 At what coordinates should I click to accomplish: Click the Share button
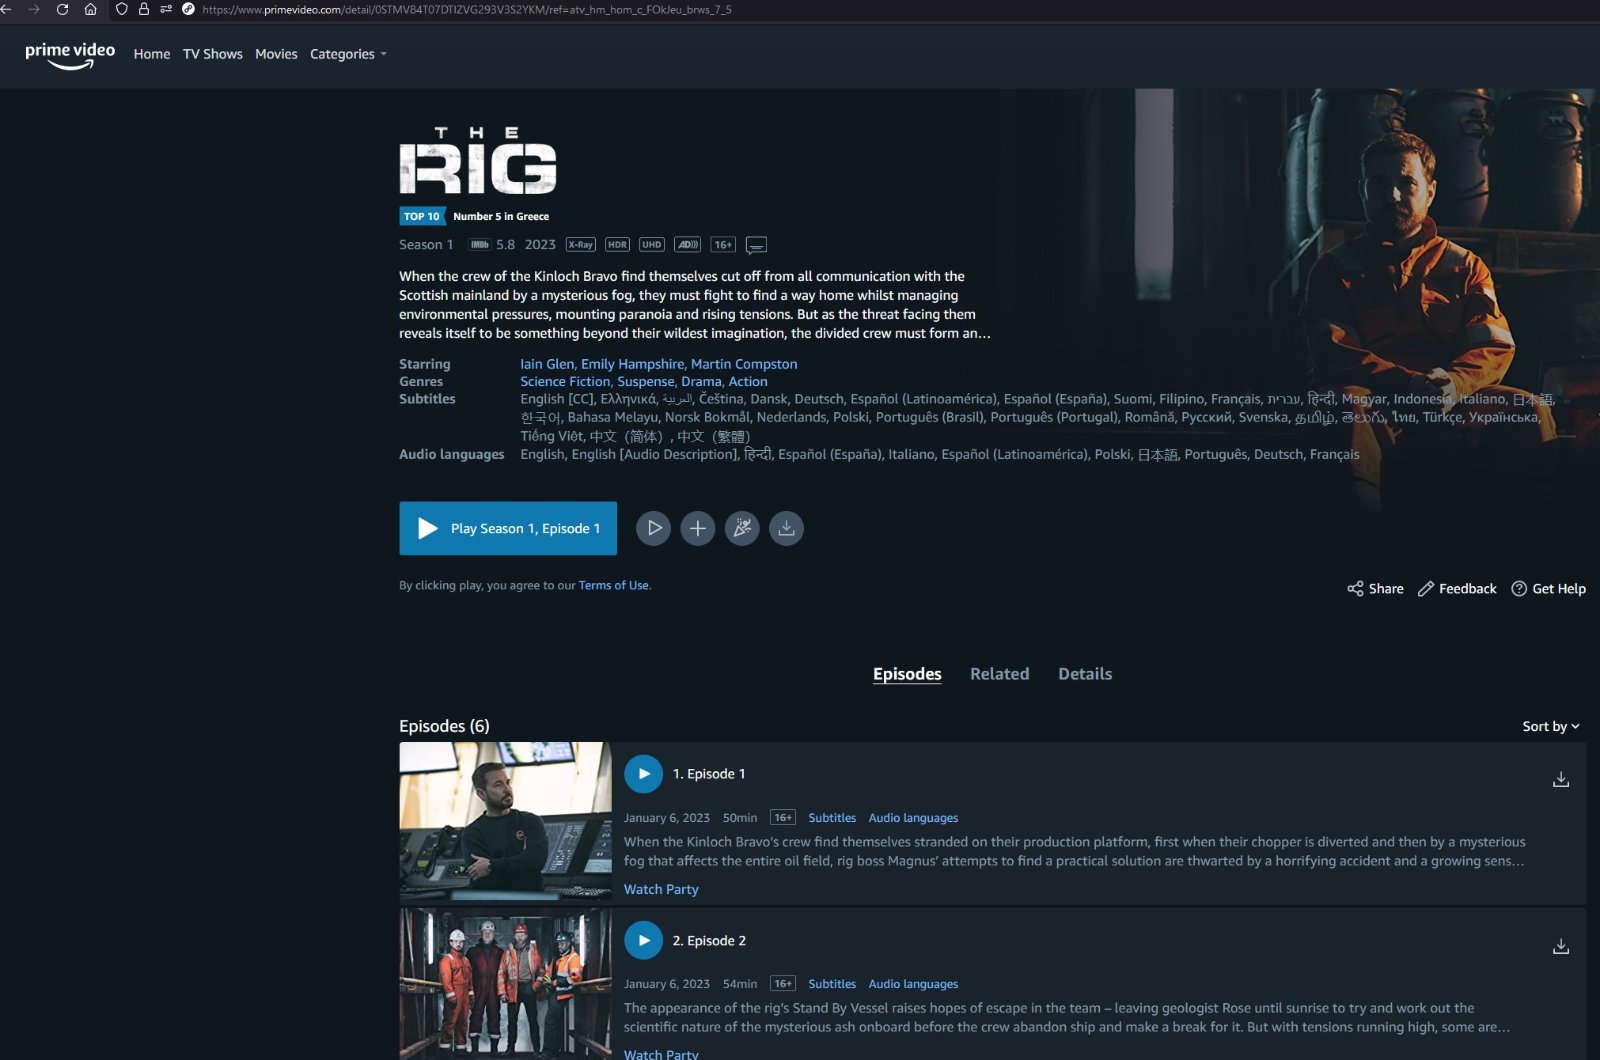[x=1375, y=589]
